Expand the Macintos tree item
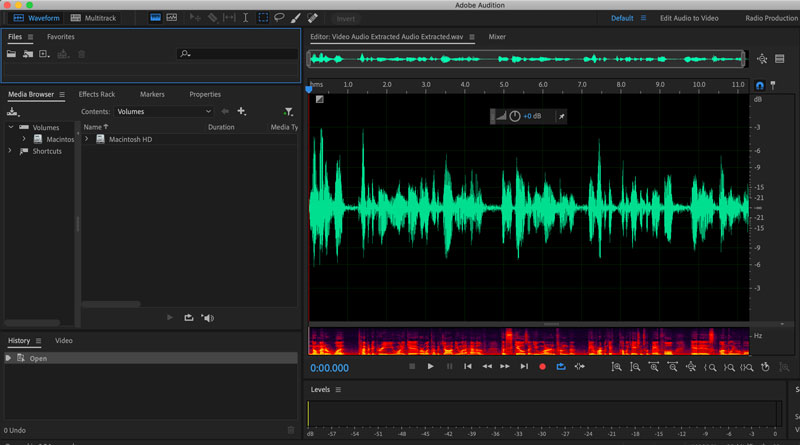Screen dimensions: 800x445 pos(23,139)
